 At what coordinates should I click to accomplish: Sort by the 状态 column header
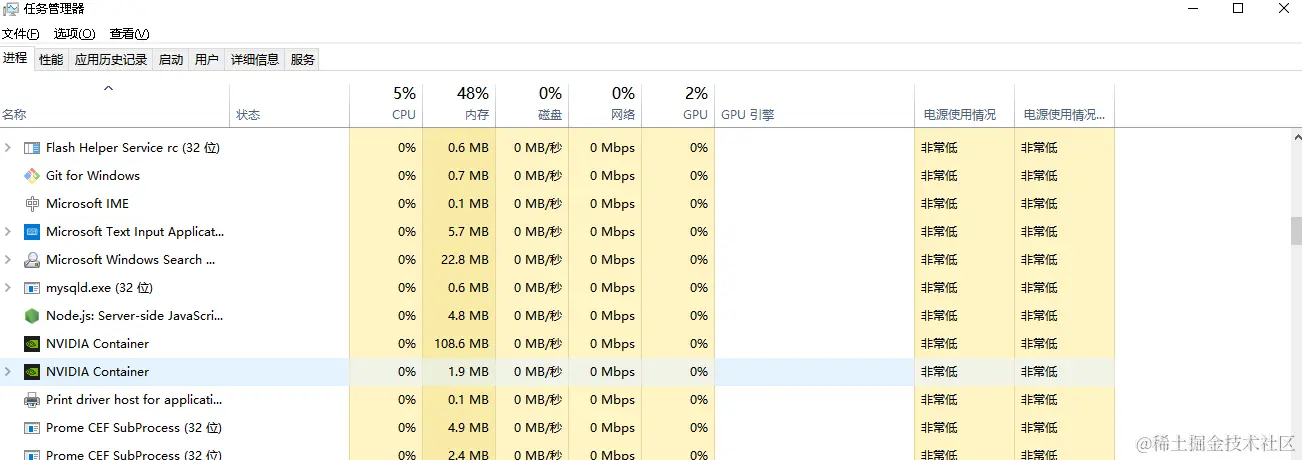pyautogui.click(x=290, y=105)
